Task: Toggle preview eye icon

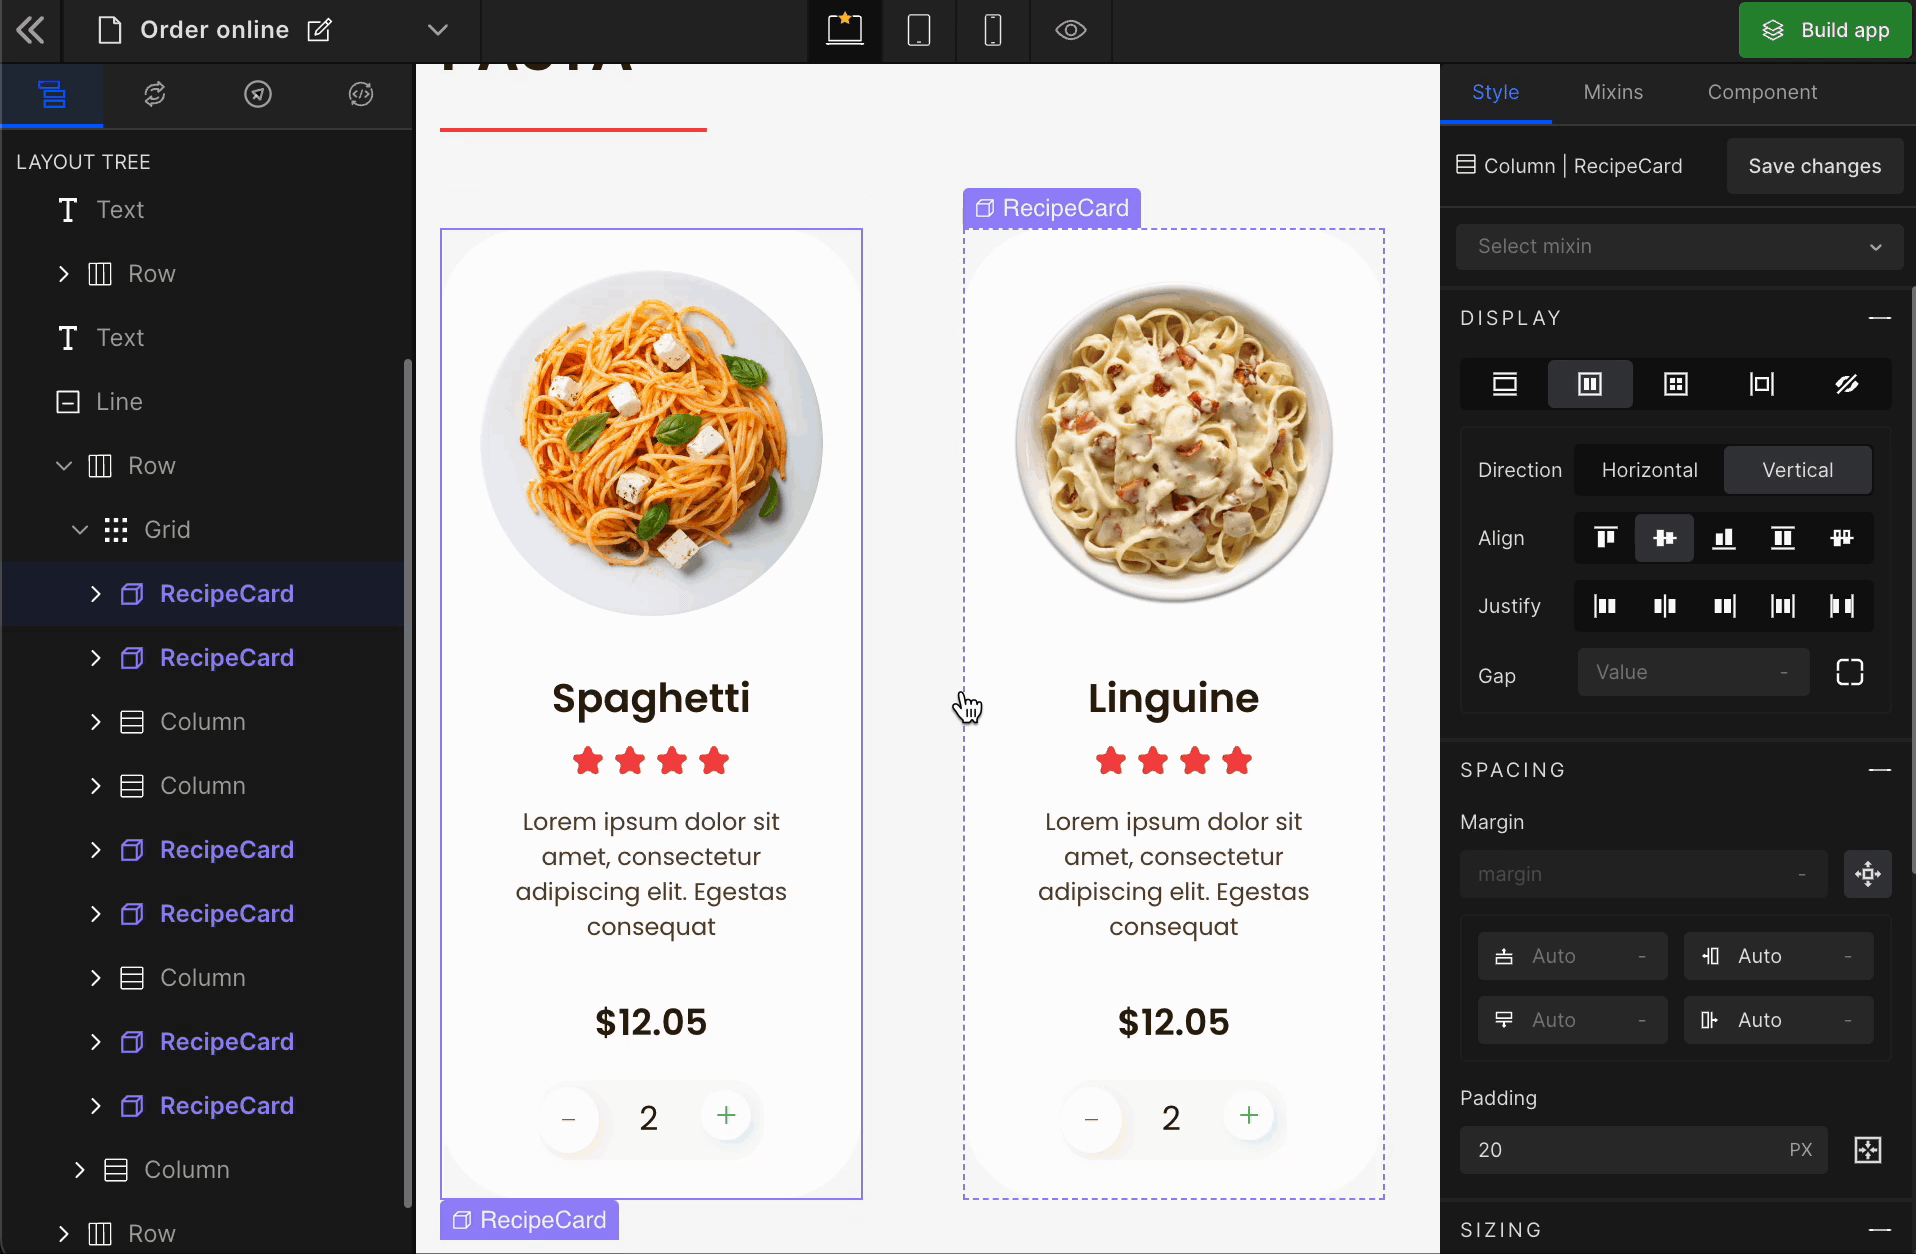Action: coord(1071,30)
